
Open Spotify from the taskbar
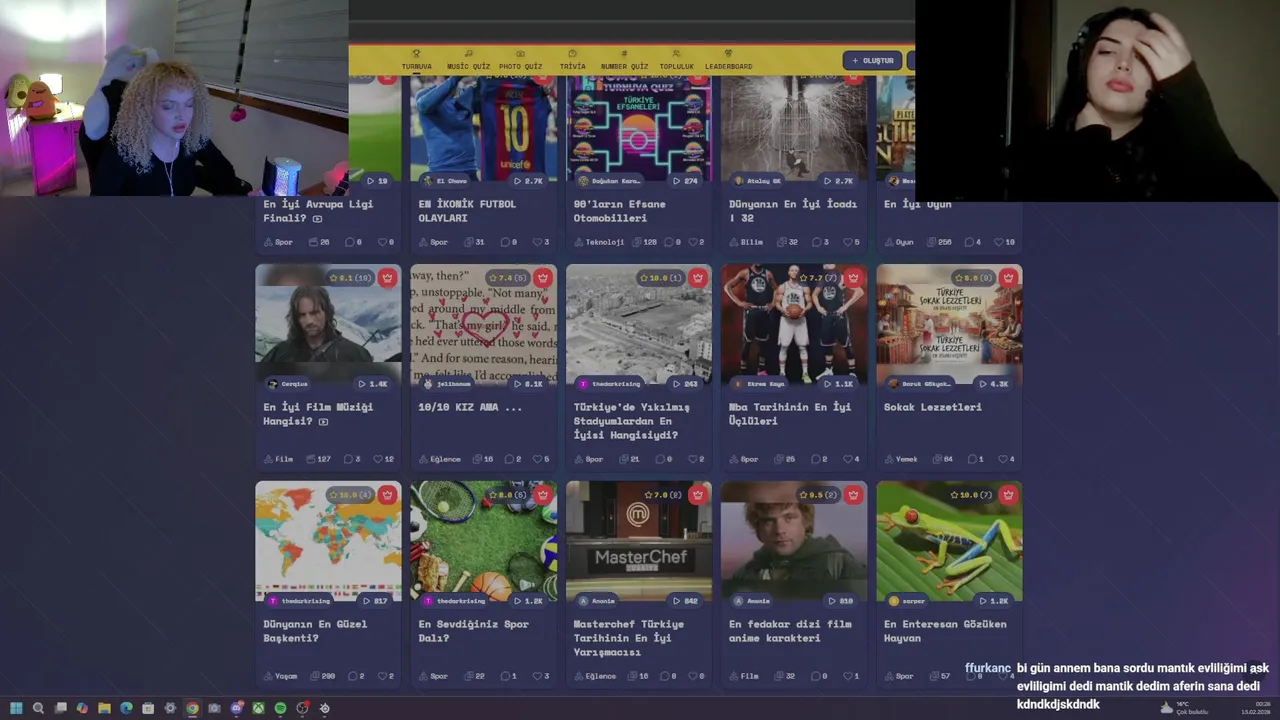[280, 708]
